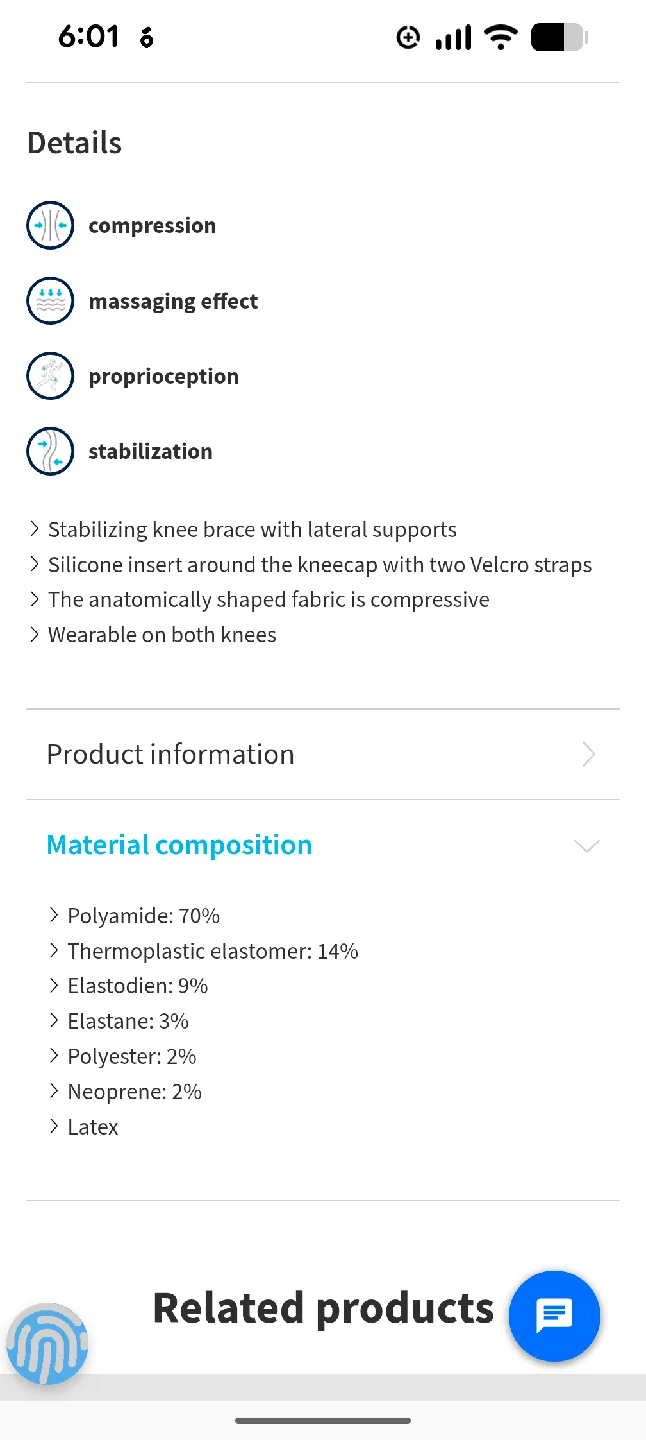Tap the proprioception runner icon
Screen dimensions: 646x1440
click(50, 376)
